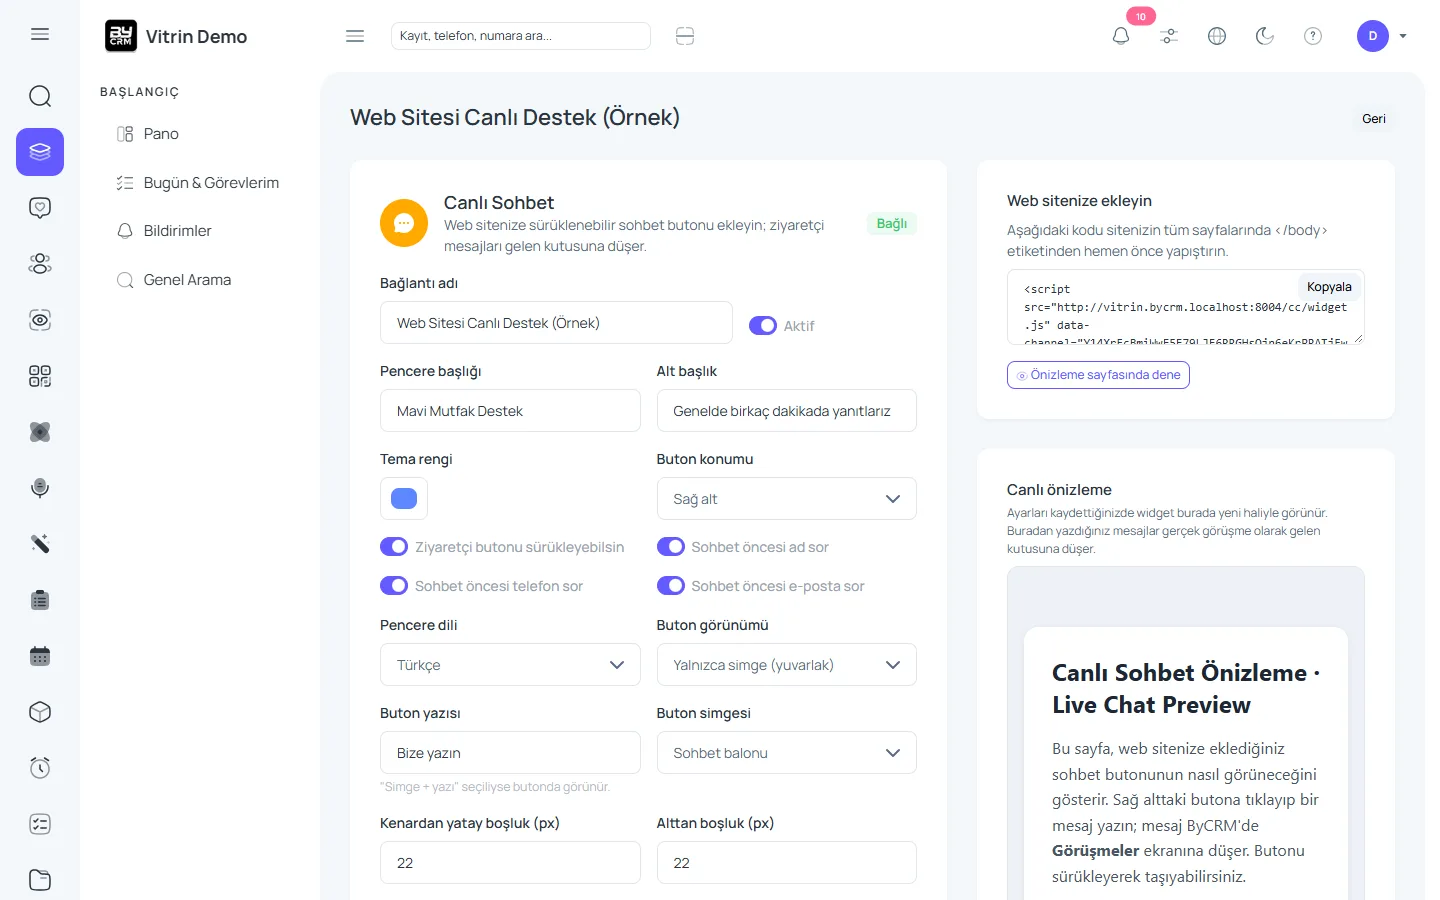Click the green Bağlı status badge

pos(892,224)
